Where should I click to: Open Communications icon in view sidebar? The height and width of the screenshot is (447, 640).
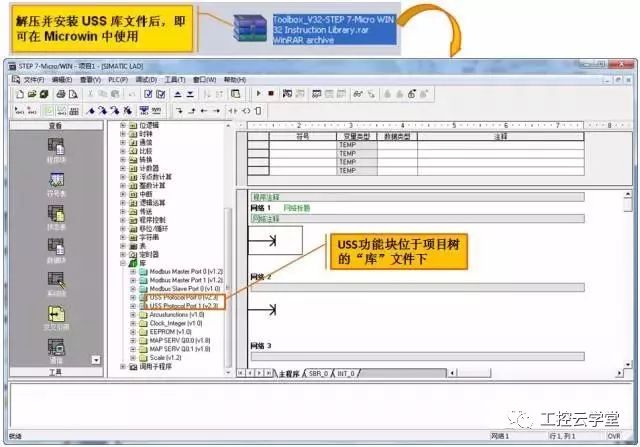[x=56, y=351]
